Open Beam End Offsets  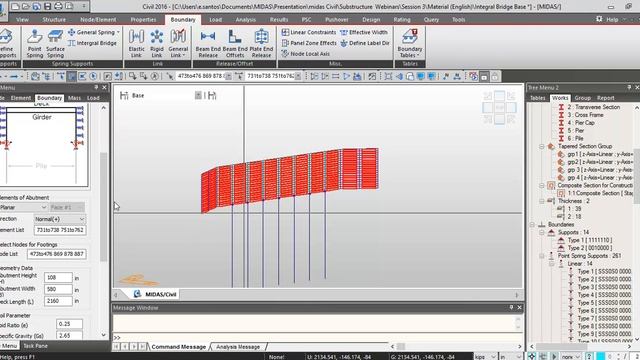click(235, 43)
